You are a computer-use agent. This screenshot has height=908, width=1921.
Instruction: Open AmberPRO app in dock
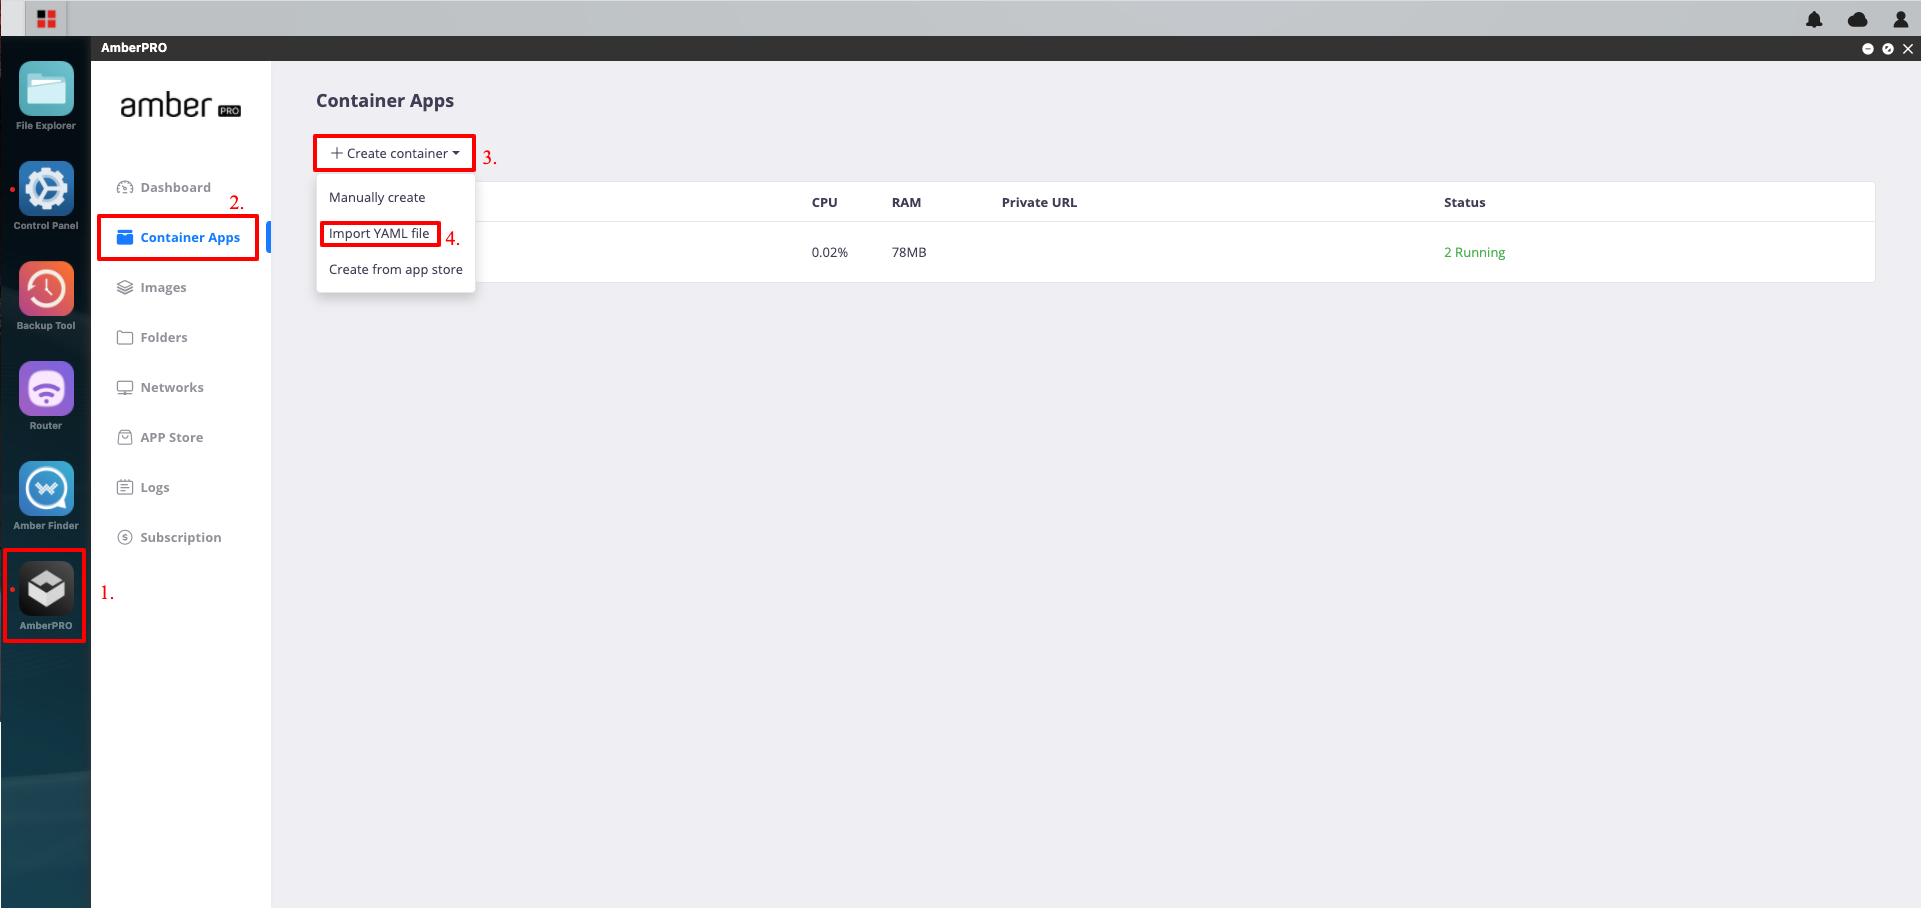coord(46,589)
